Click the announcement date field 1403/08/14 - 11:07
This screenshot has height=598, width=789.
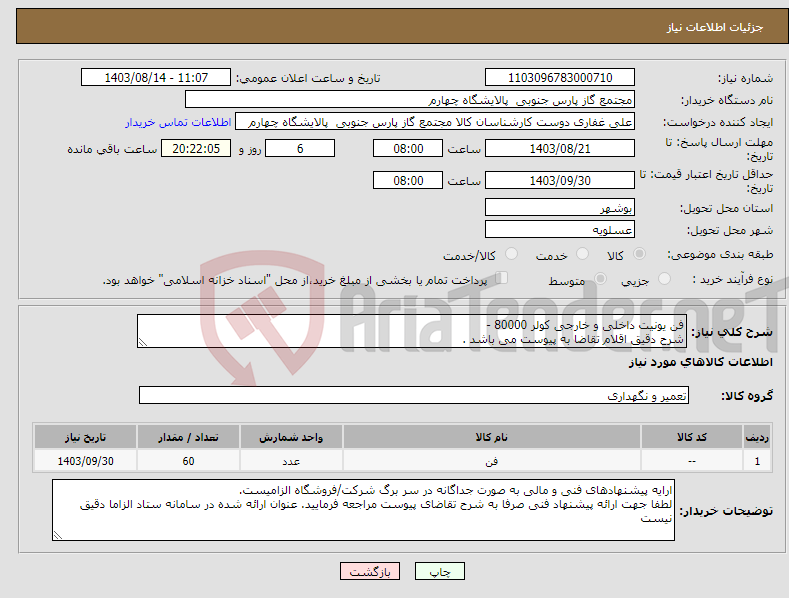pyautogui.click(x=156, y=78)
